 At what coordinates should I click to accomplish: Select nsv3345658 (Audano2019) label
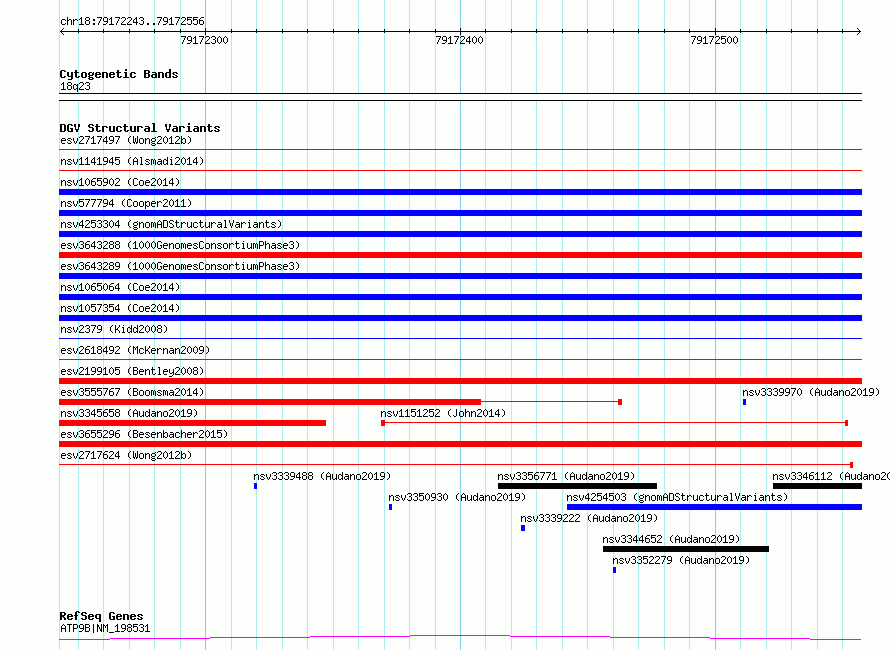click(129, 413)
